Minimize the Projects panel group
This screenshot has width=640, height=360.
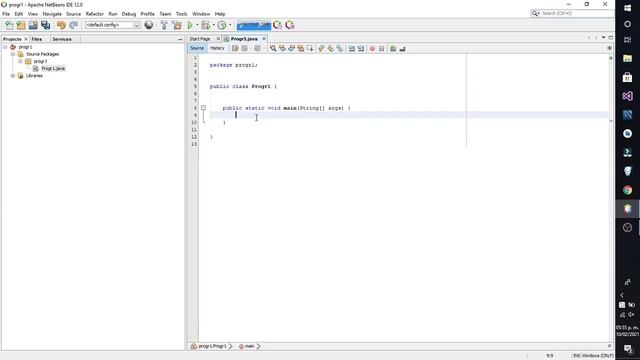180,39
